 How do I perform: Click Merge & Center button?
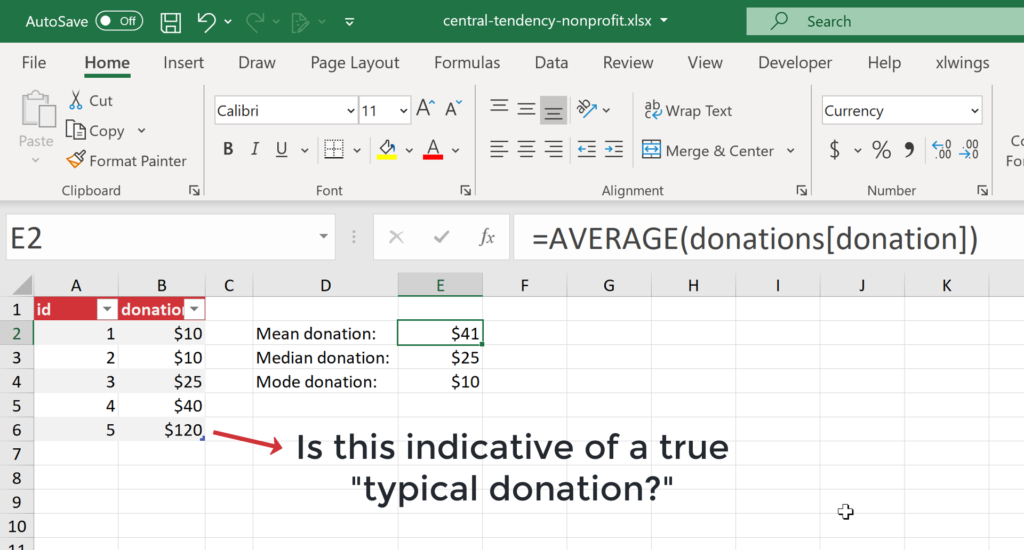click(708, 151)
